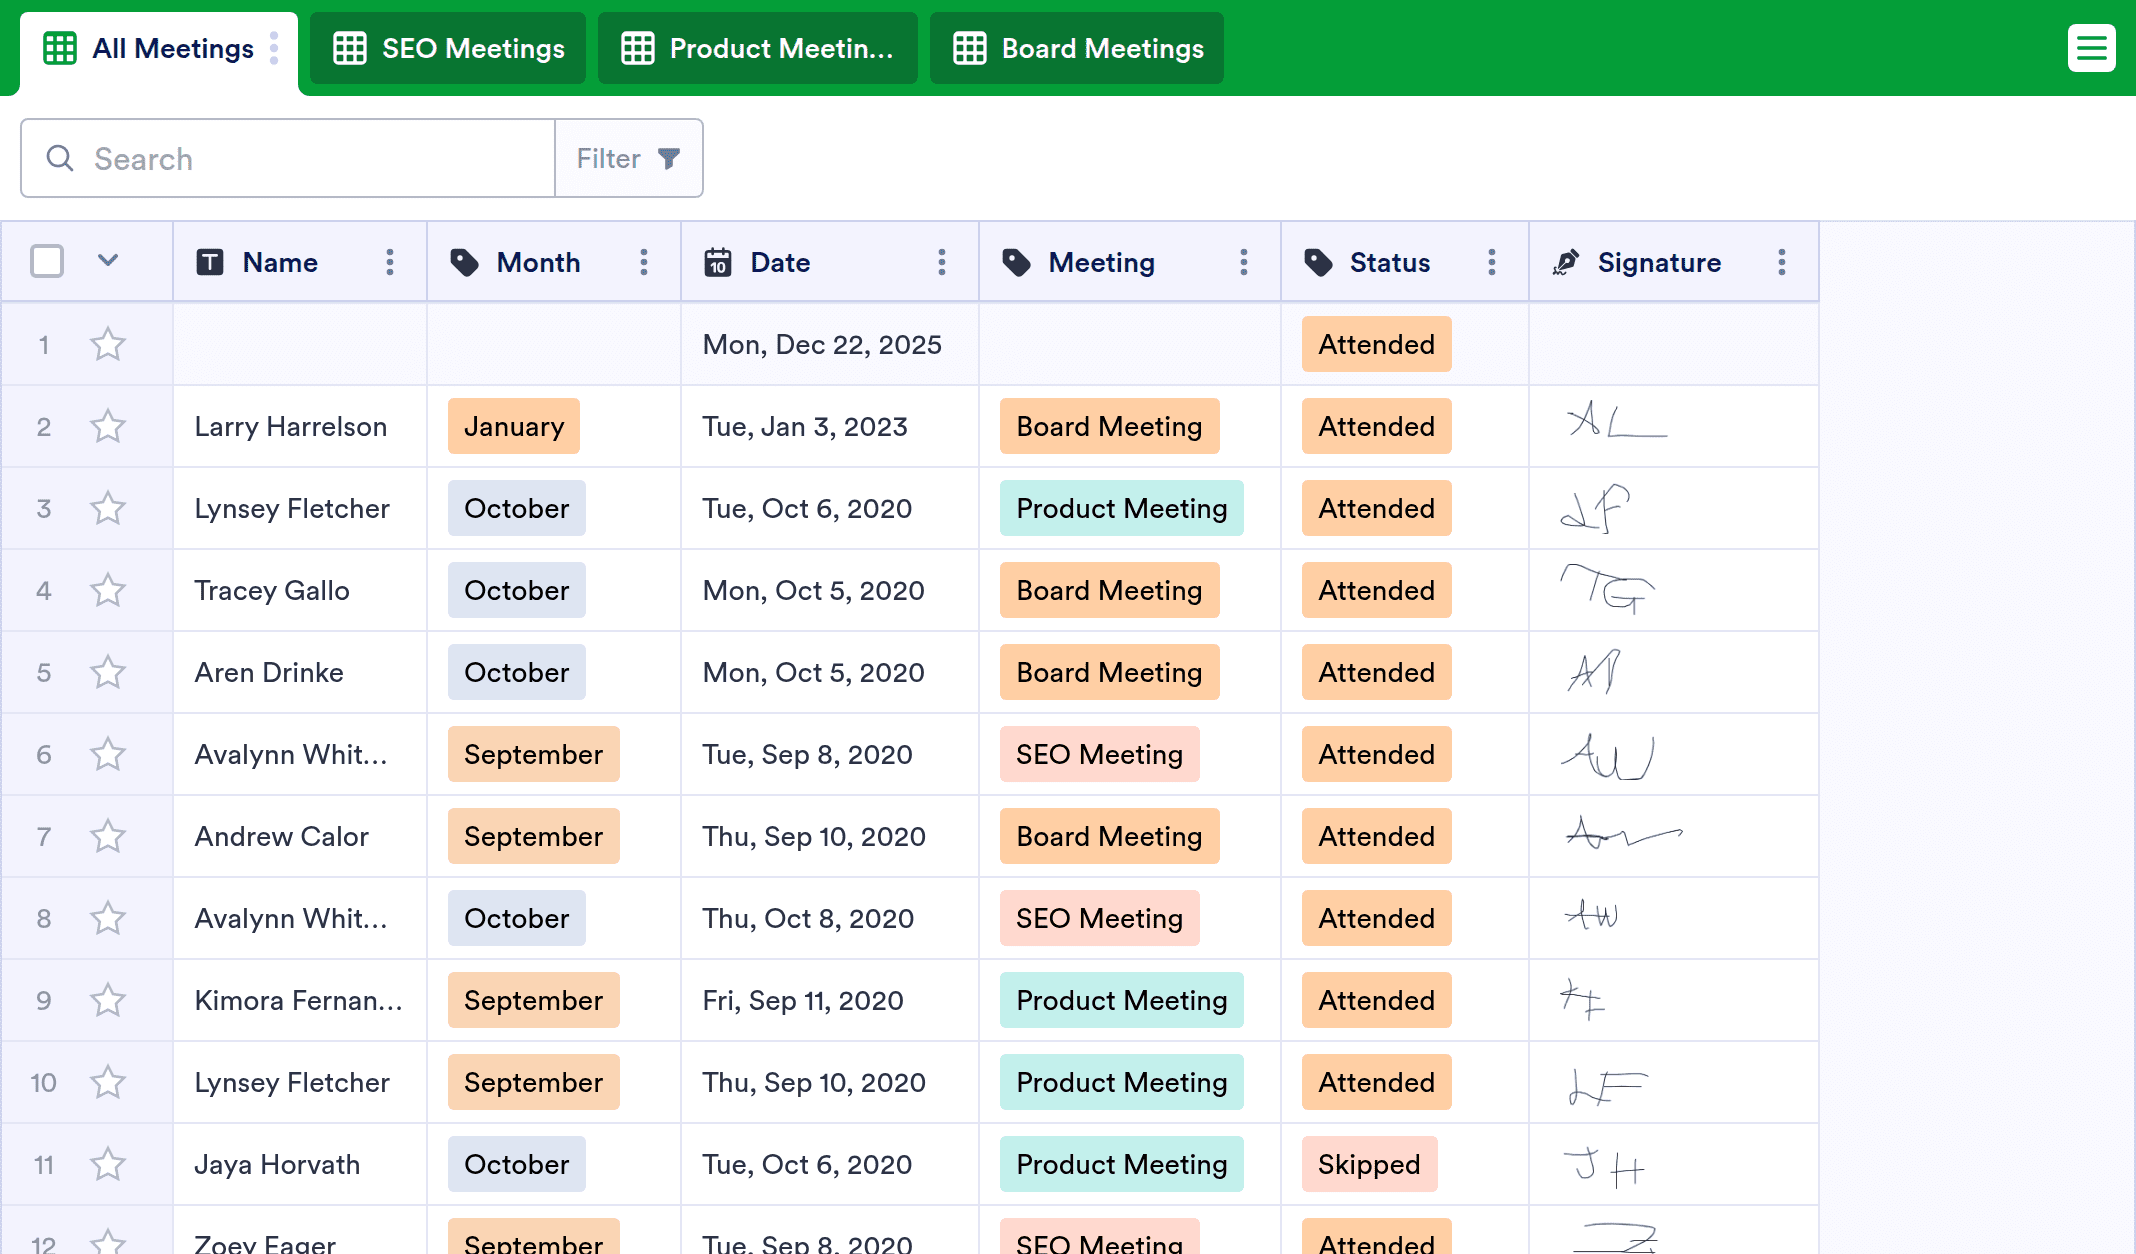2136x1254 pixels.
Task: Click the Skipped status tag for Jaya Horvath
Action: [1368, 1164]
